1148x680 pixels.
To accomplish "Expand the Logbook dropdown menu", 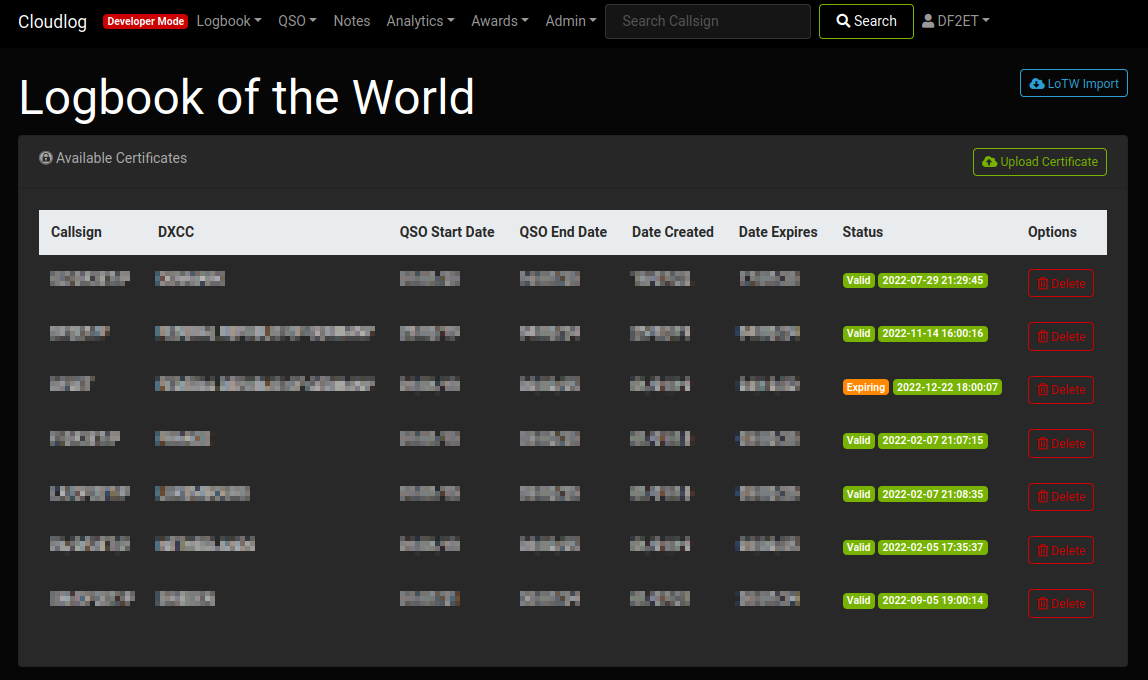I will click(228, 21).
